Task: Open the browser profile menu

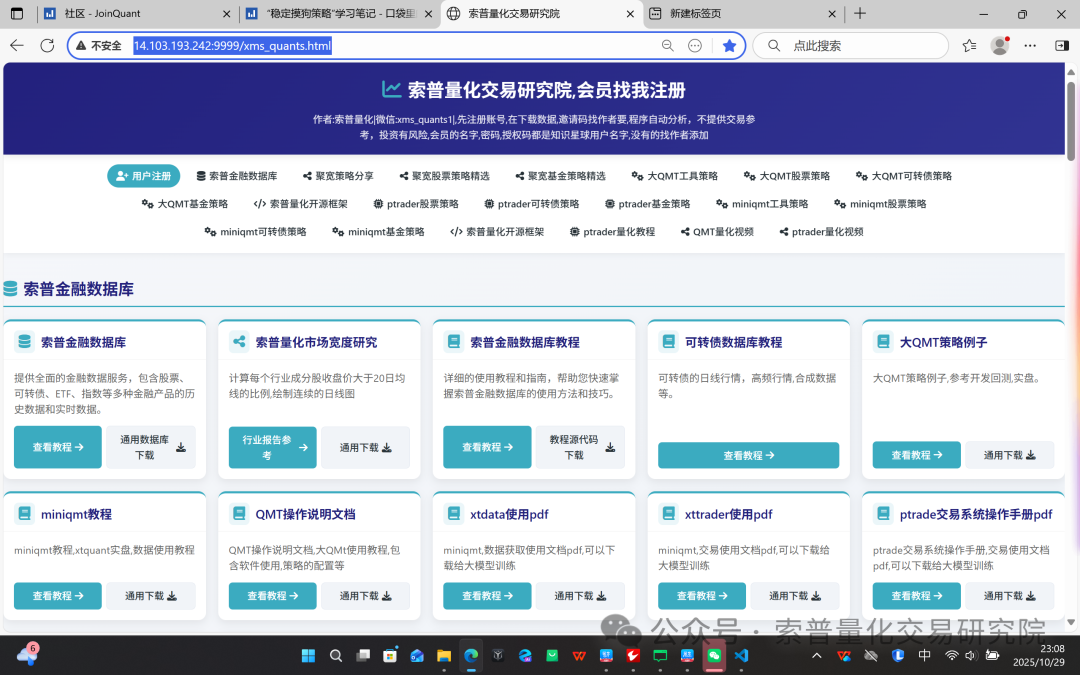Action: pos(999,45)
